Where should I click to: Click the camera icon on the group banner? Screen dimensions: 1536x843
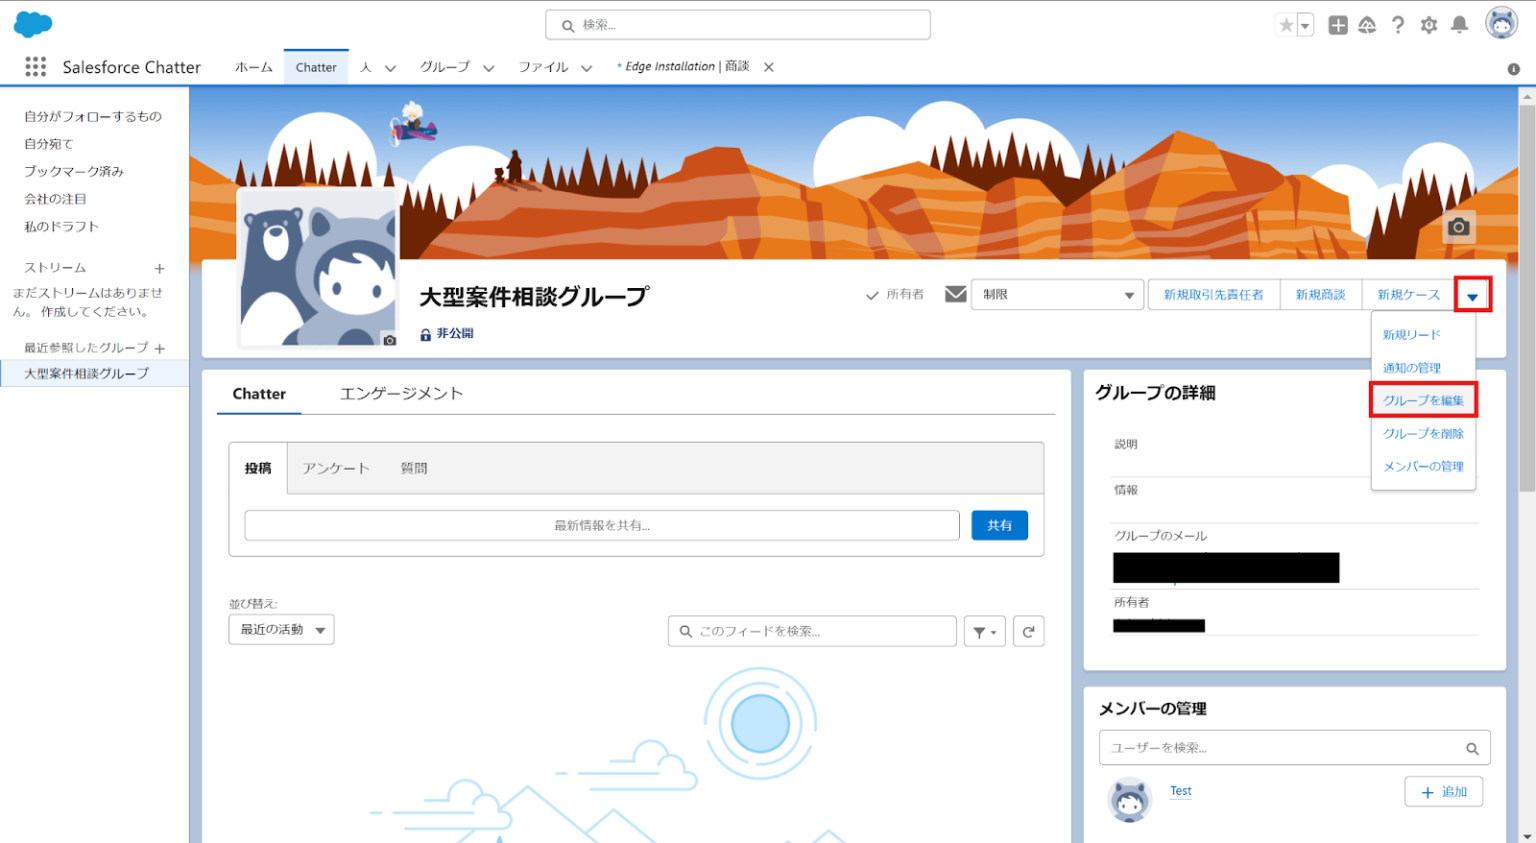pyautogui.click(x=1458, y=227)
